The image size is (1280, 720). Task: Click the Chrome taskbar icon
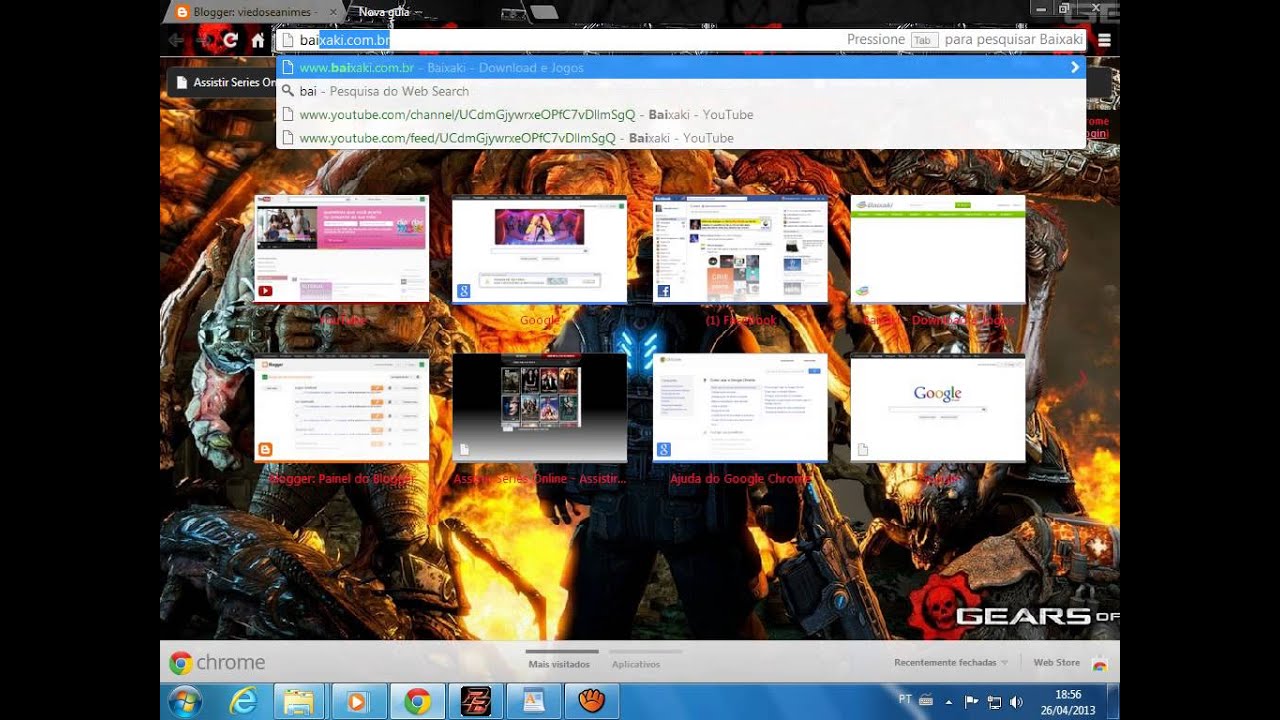416,702
